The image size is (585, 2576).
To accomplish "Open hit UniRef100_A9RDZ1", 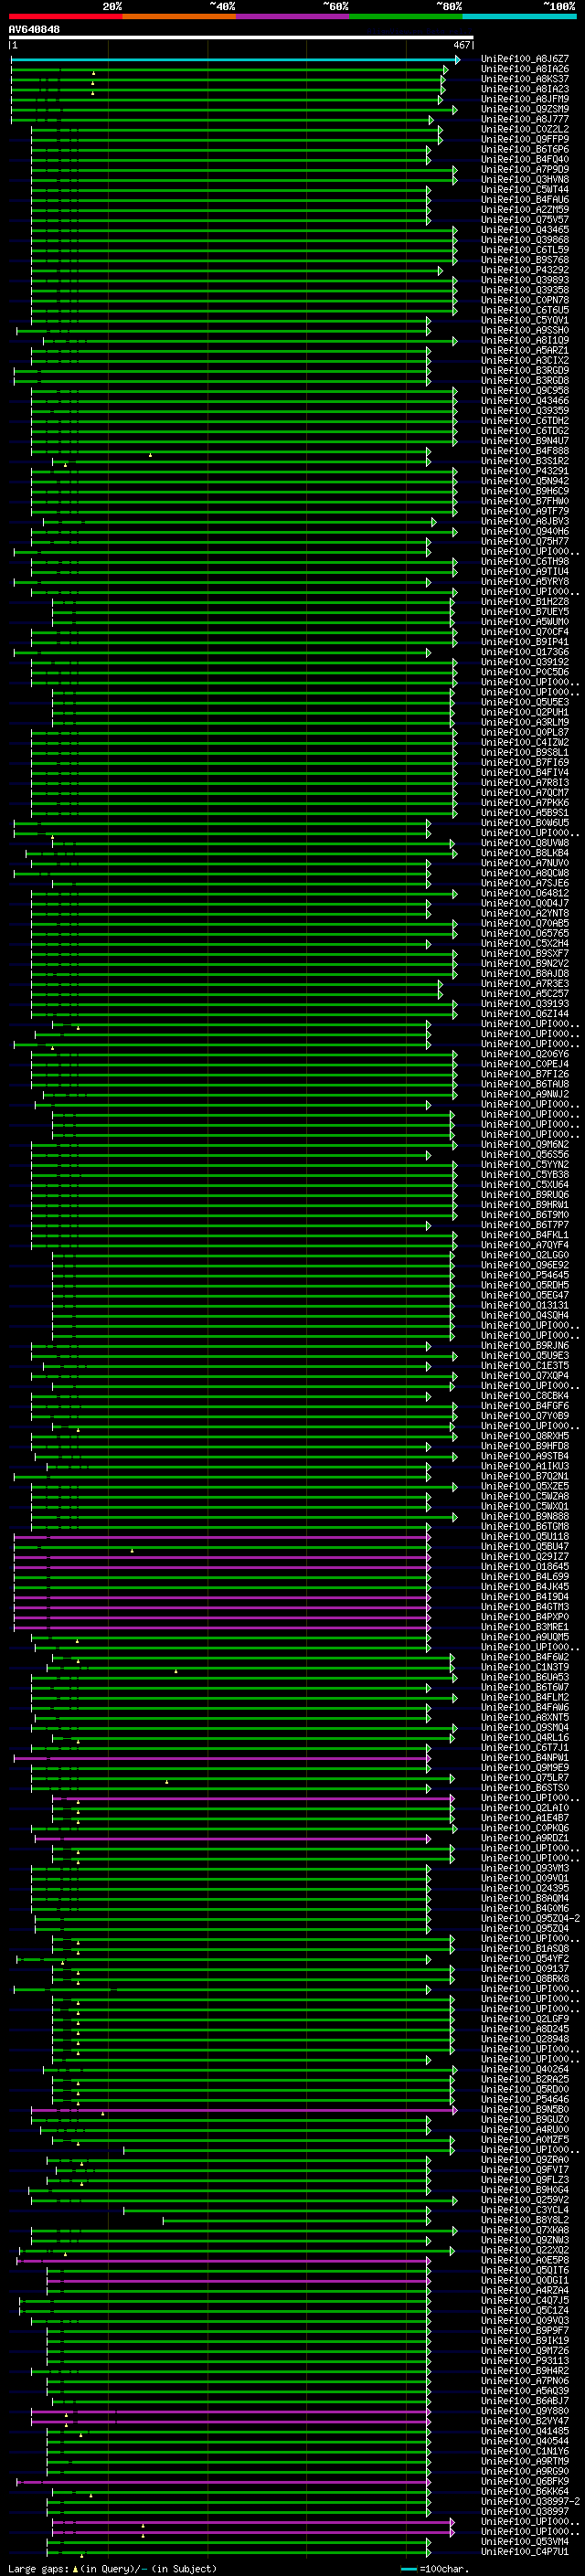I will point(525,1838).
